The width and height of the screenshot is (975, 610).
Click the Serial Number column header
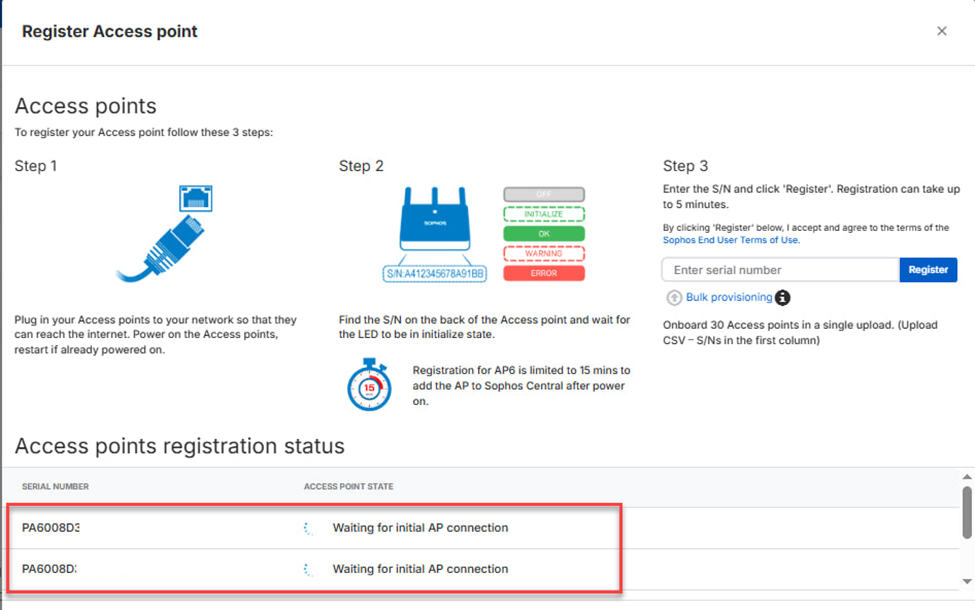[56, 487]
